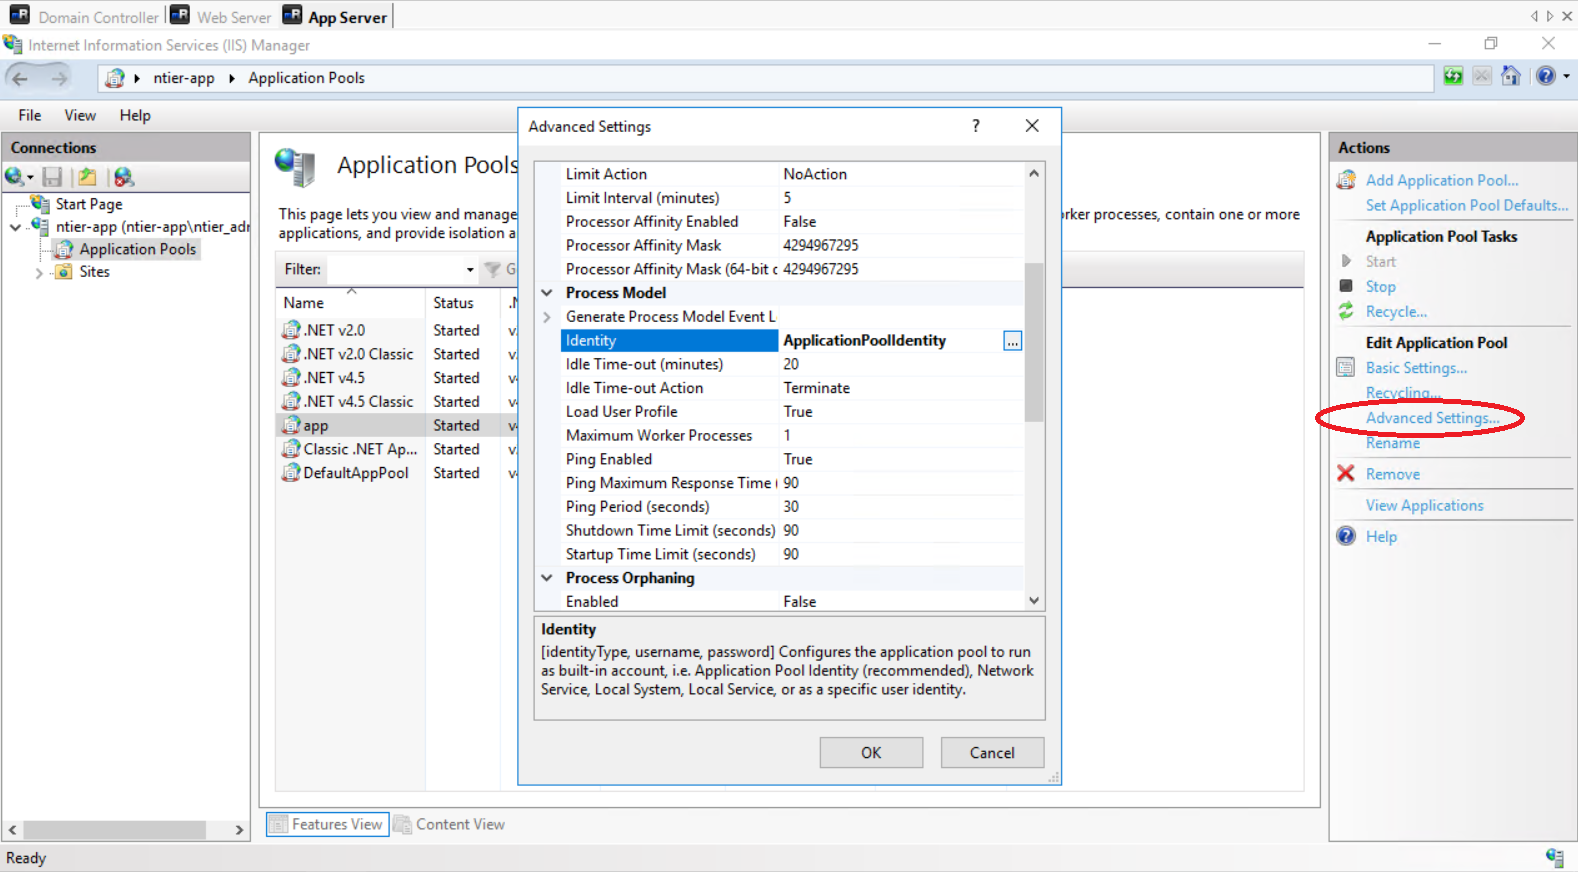Select the app application pool row
Image resolution: width=1578 pixels, height=872 pixels.
pos(397,425)
